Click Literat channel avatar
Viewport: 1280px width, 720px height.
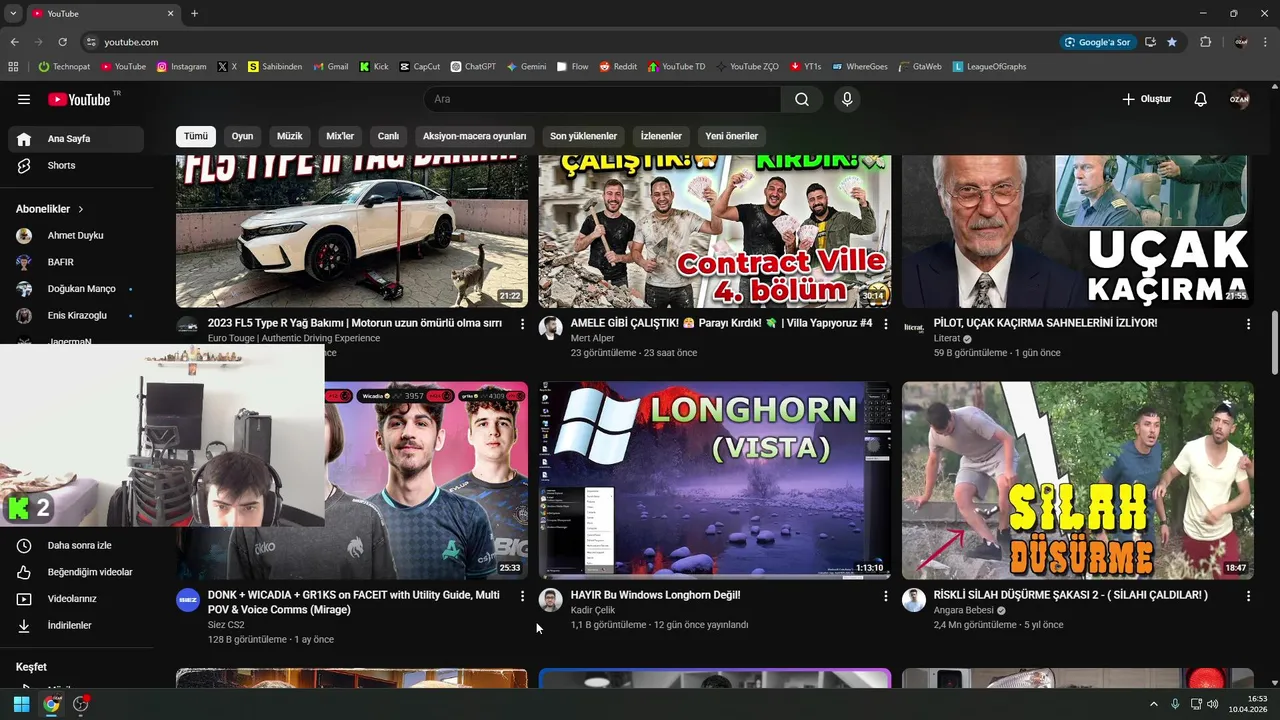pos(914,327)
